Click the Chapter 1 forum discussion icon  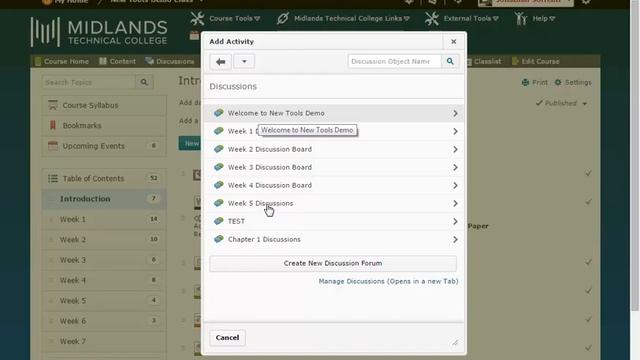tap(219, 239)
